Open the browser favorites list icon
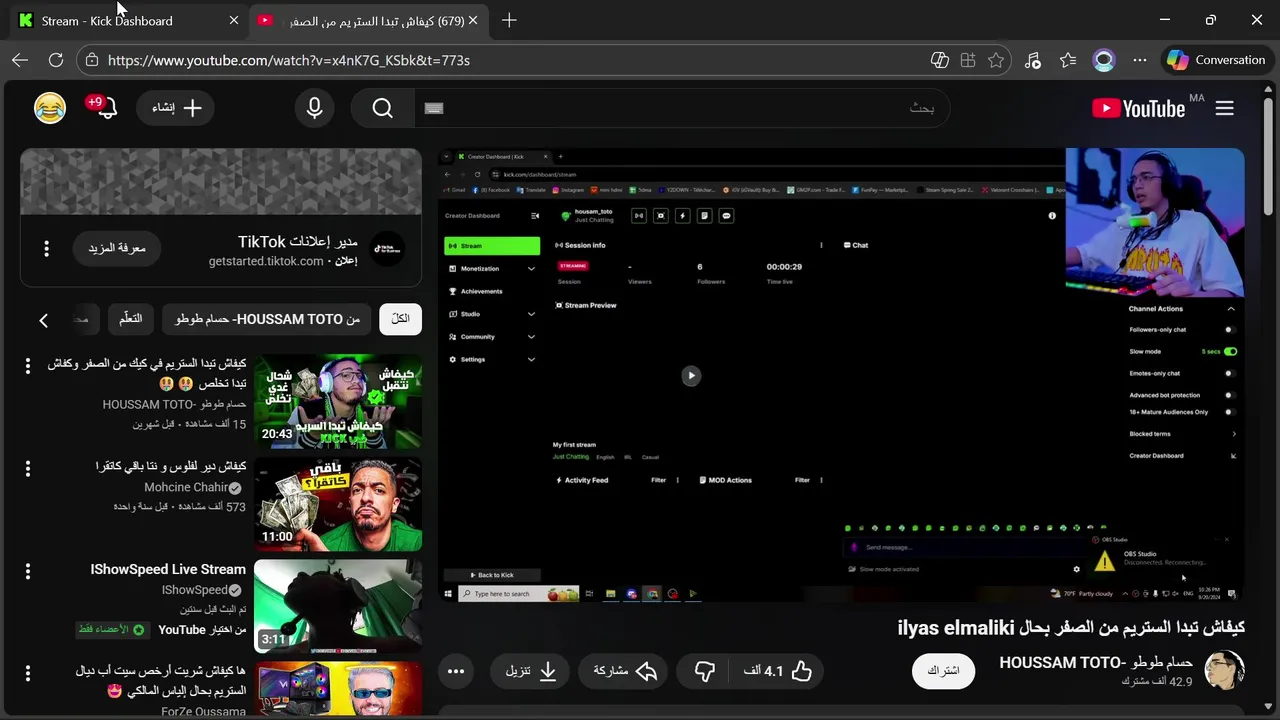This screenshot has width=1280, height=720. click(1068, 60)
